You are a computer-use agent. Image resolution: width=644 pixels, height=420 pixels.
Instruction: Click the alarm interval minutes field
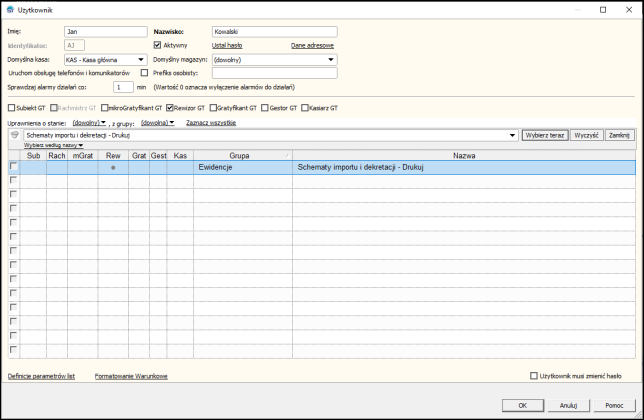pyautogui.click(x=123, y=87)
